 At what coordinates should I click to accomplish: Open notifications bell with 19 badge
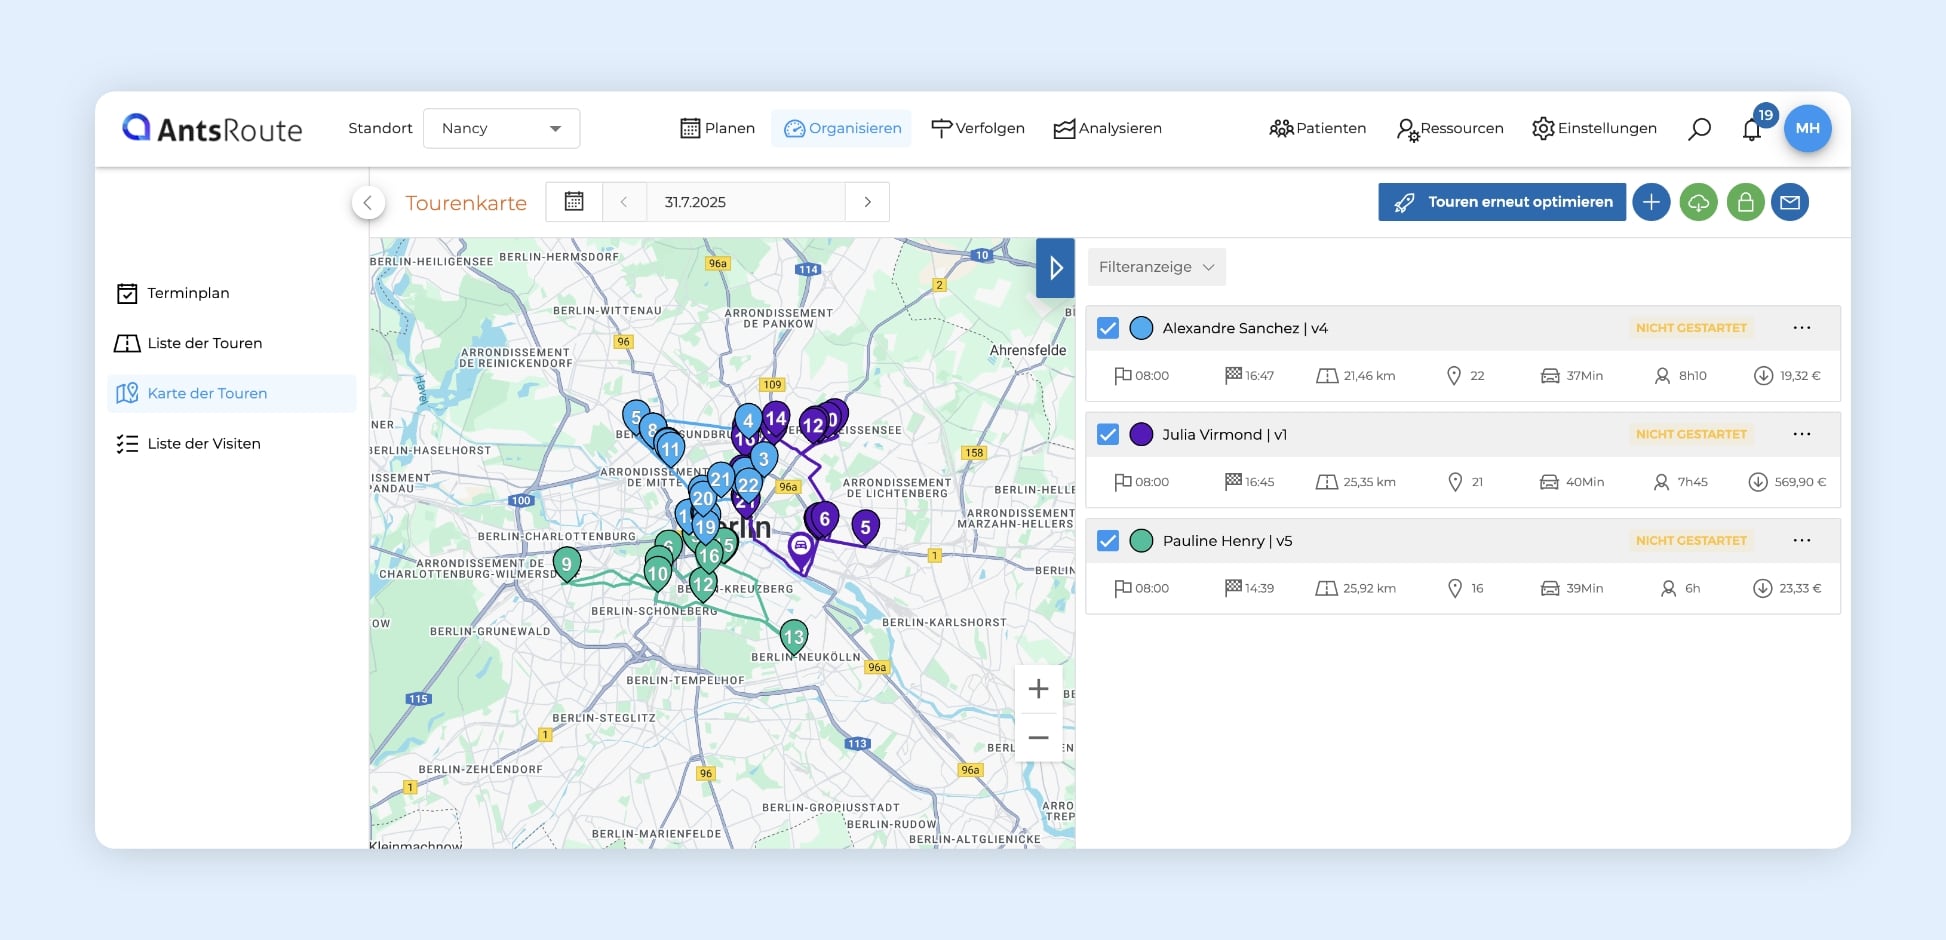1752,129
